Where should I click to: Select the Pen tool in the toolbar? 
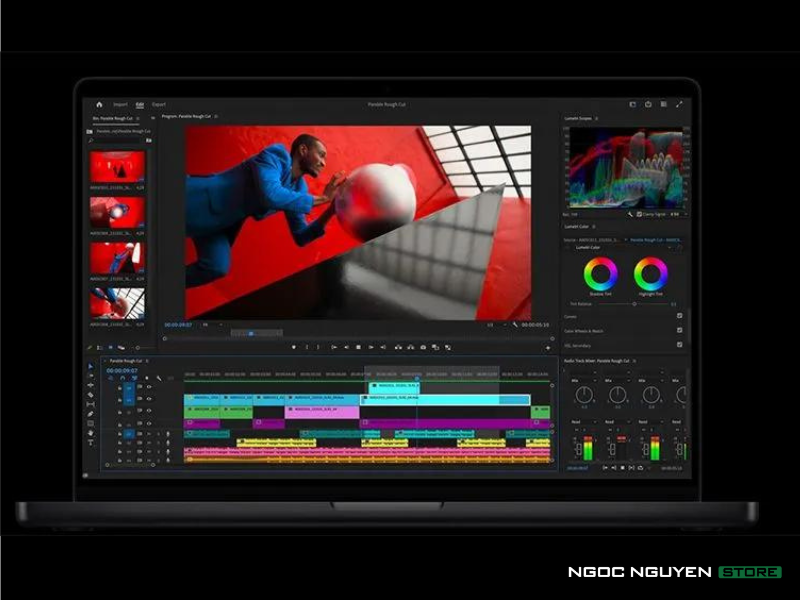click(91, 413)
